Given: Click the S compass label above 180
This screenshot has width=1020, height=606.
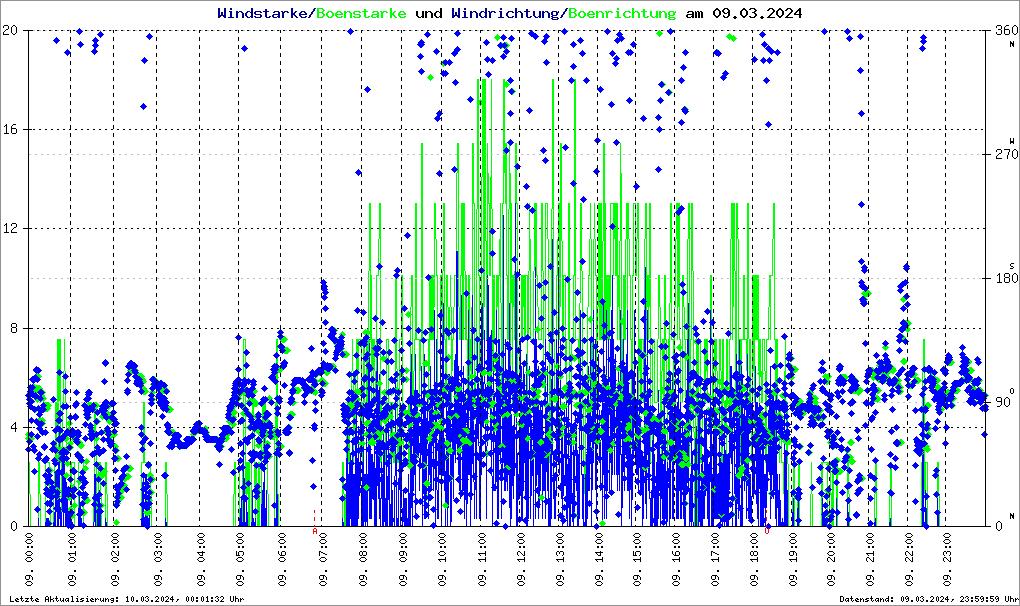Looking at the screenshot, I should 1012,265.
